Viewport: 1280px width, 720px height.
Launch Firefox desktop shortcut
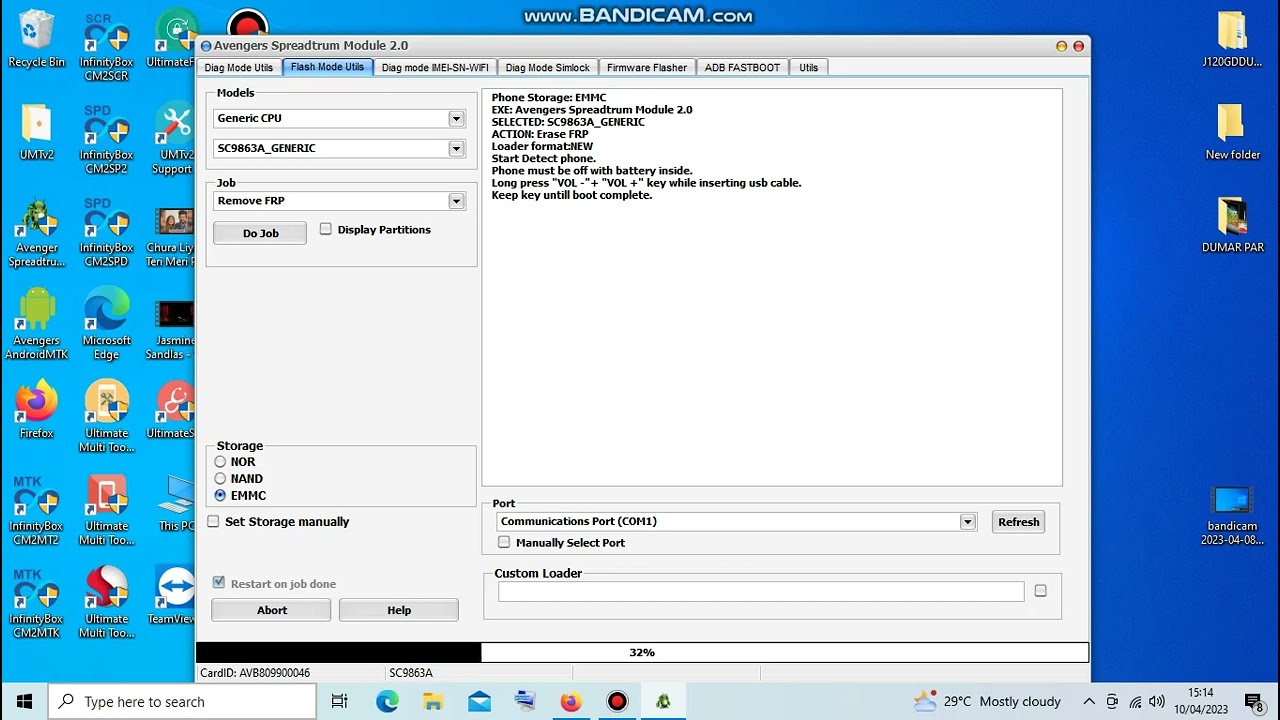pos(36,410)
